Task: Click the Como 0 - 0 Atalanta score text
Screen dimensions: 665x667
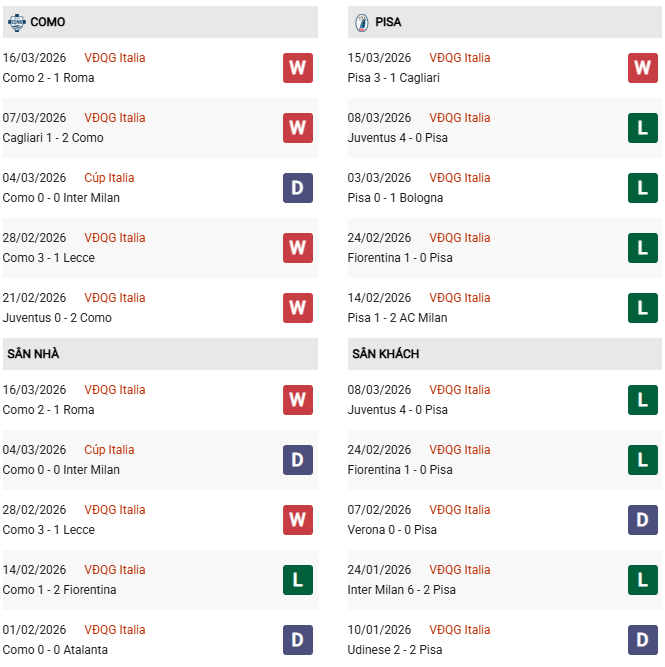Action: tap(55, 650)
